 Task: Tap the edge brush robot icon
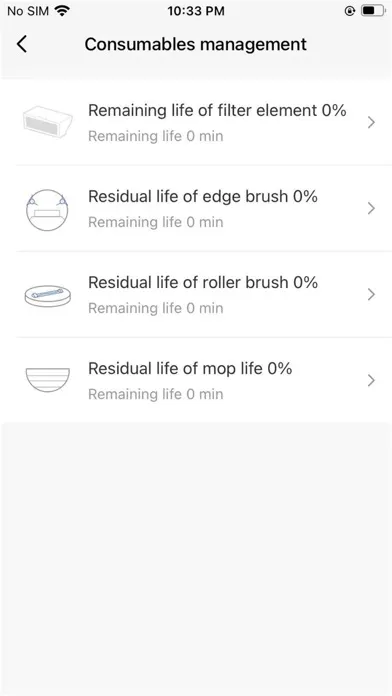(x=47, y=210)
